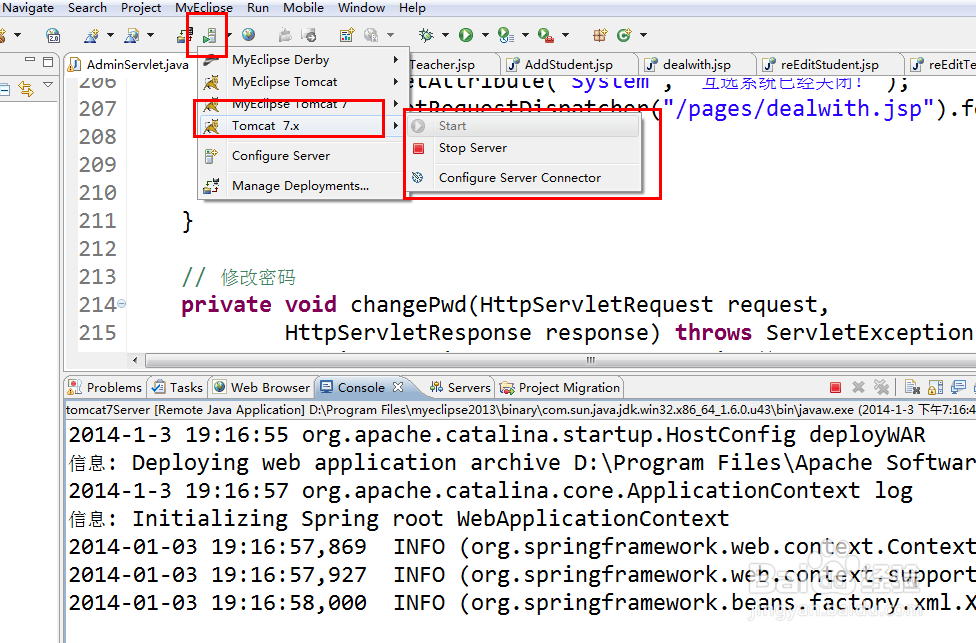976x643 pixels.
Task: Open the Help menu
Action: 412,8
